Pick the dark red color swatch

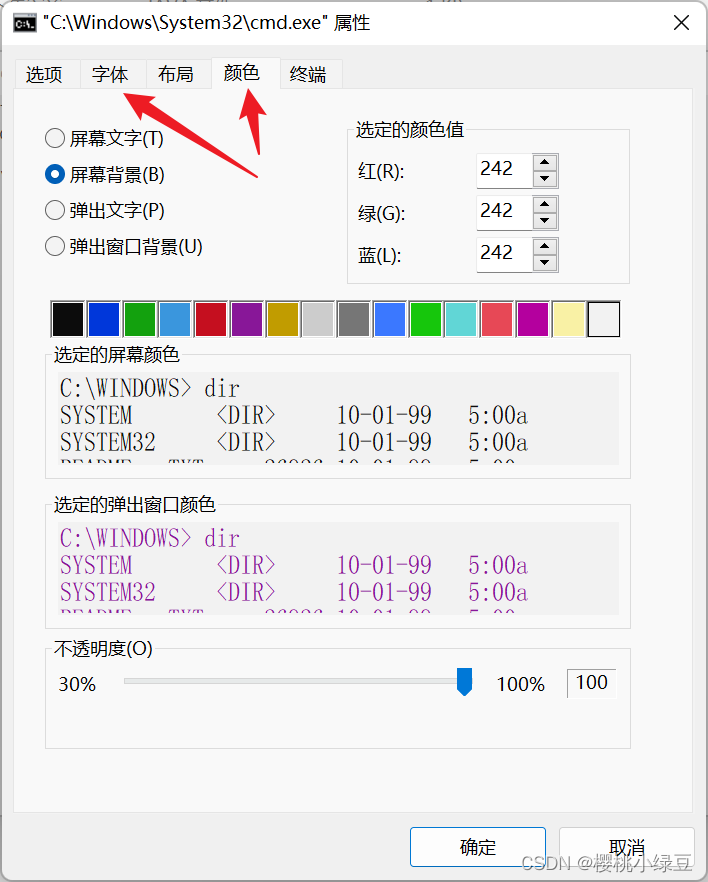[x=211, y=319]
